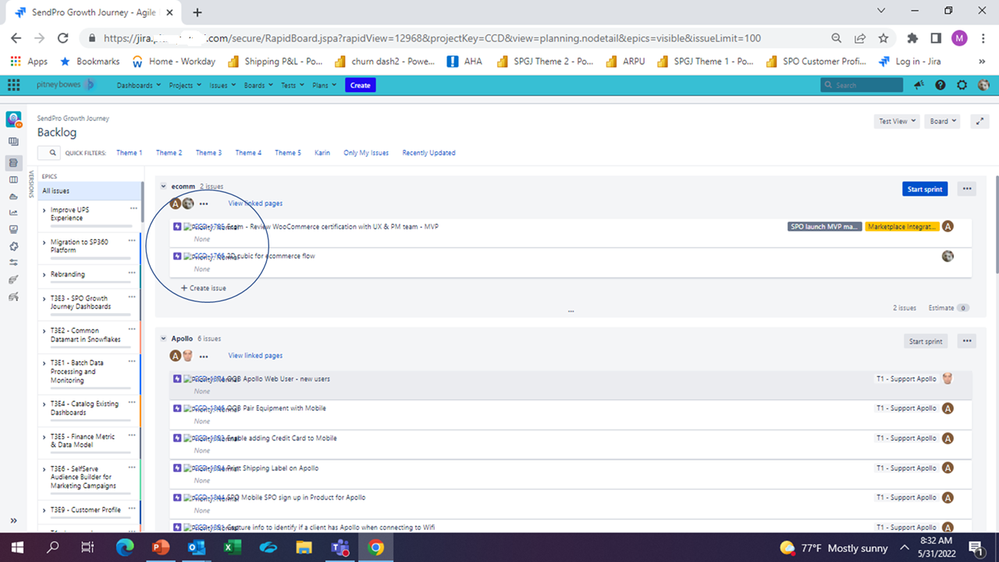The height and width of the screenshot is (562, 999).
Task: Open the monitor screen icon in sidebar
Action: [x=13, y=229]
